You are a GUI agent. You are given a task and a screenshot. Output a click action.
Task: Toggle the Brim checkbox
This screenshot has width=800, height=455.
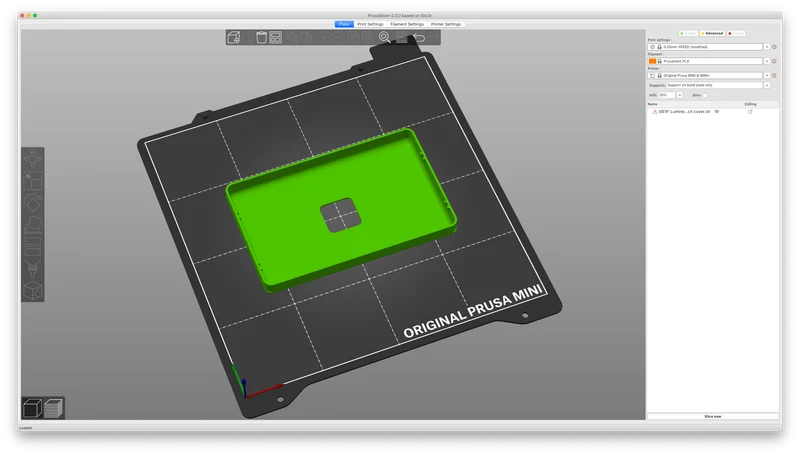705,95
